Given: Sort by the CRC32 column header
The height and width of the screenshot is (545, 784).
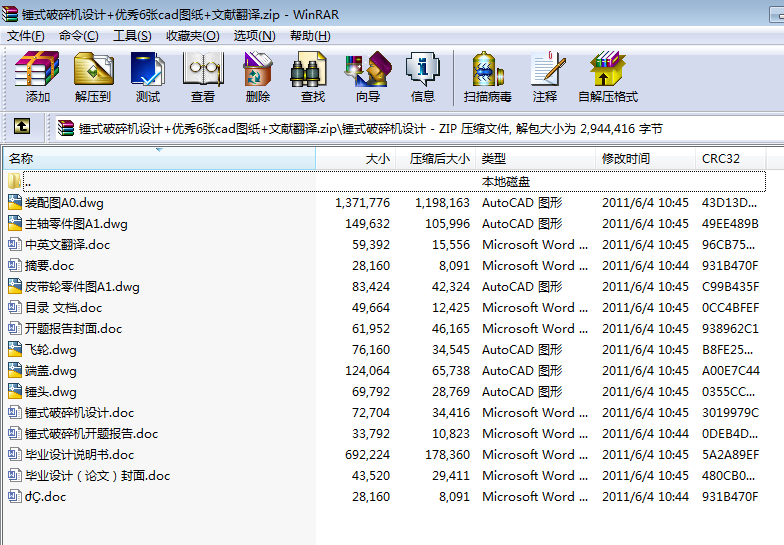Looking at the screenshot, I should tap(730, 158).
